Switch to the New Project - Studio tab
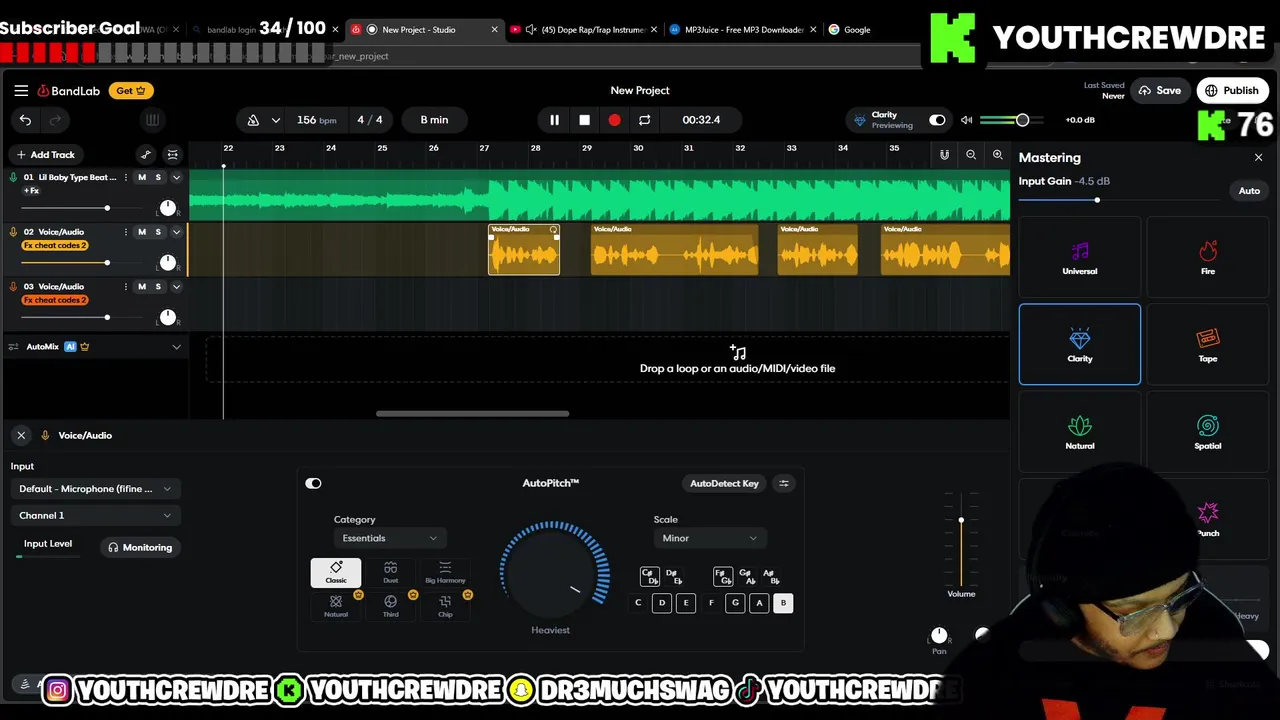Viewport: 1280px width, 720px height. pos(424,30)
